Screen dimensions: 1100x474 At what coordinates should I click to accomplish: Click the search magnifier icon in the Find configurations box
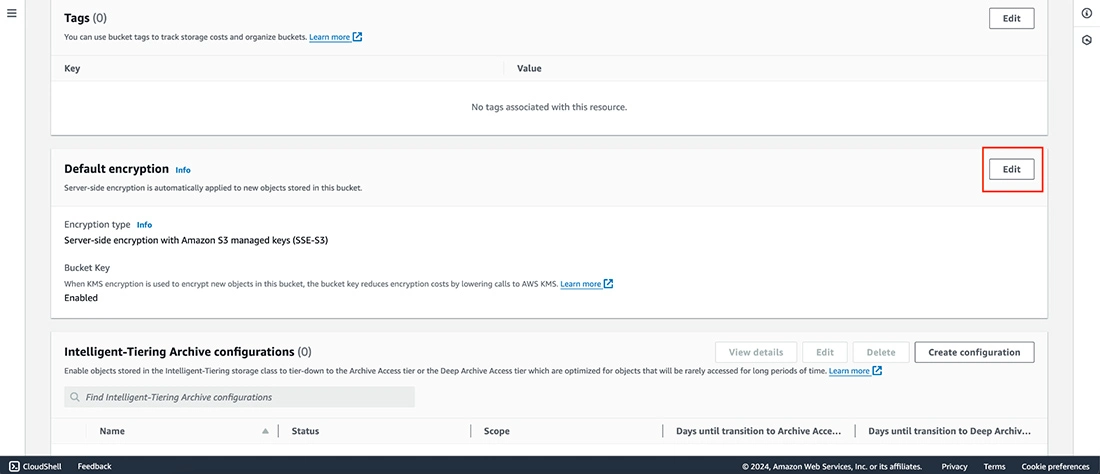75,397
